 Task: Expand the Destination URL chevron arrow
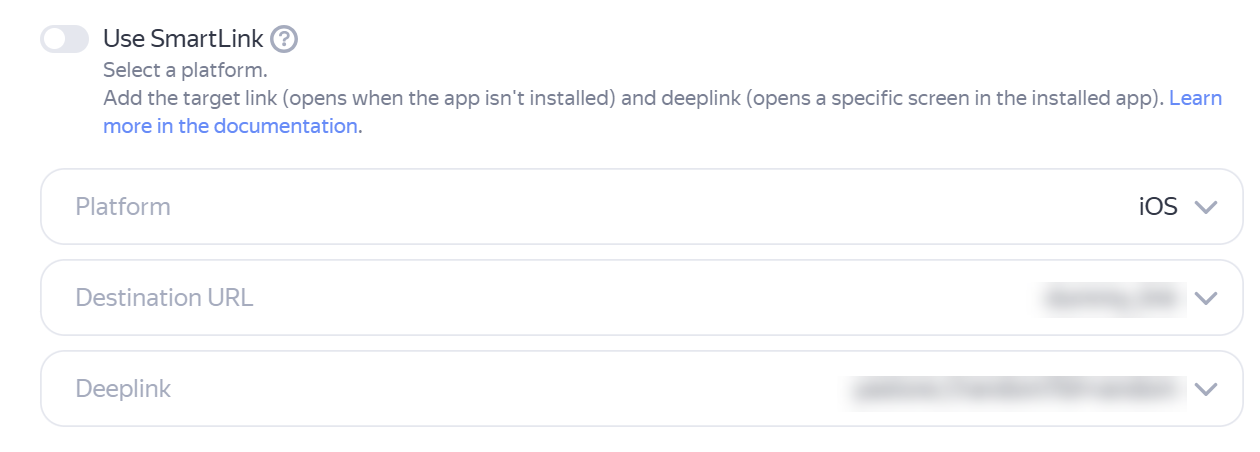(1206, 298)
